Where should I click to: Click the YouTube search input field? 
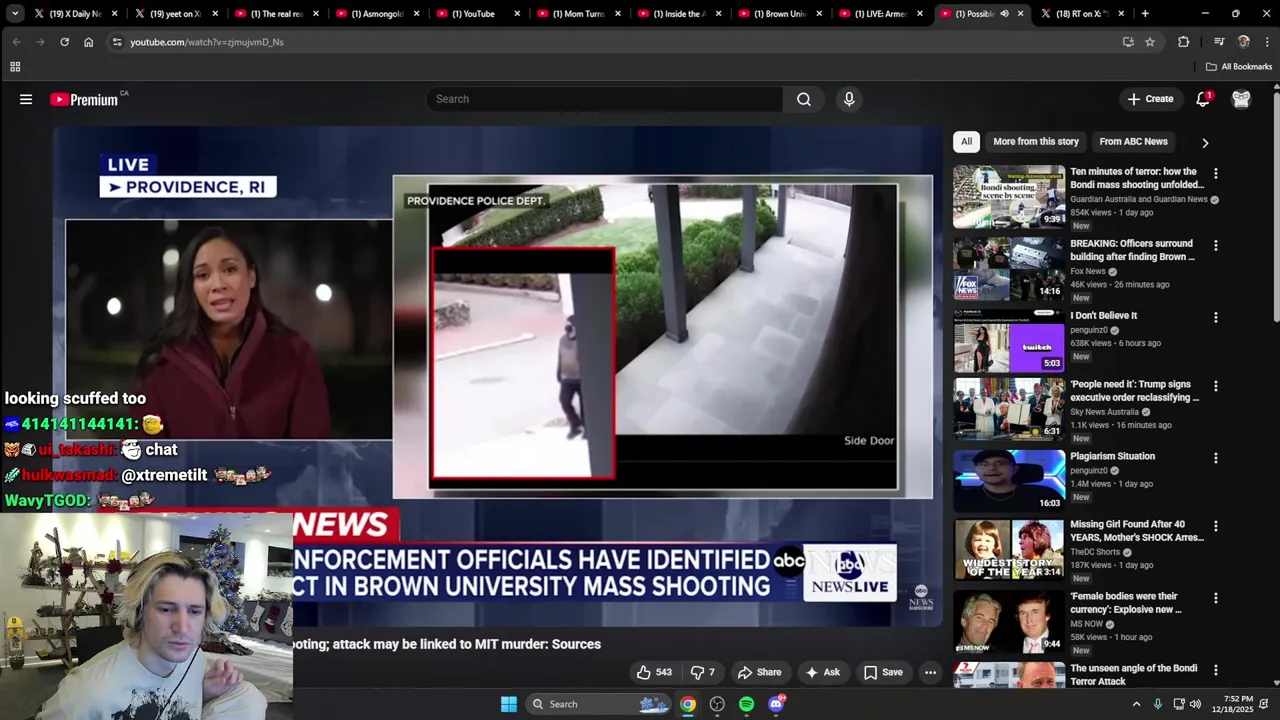605,99
